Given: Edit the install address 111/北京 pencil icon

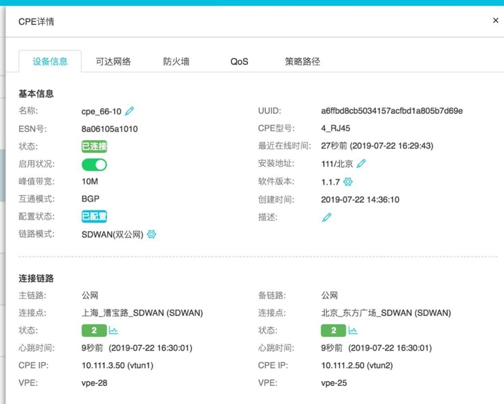Looking at the screenshot, I should (x=361, y=164).
